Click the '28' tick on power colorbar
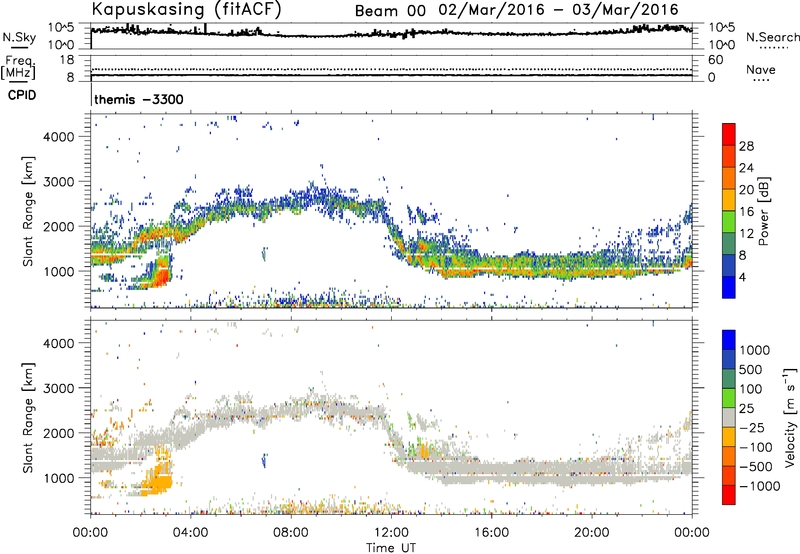This screenshot has width=800, height=554. [746, 146]
